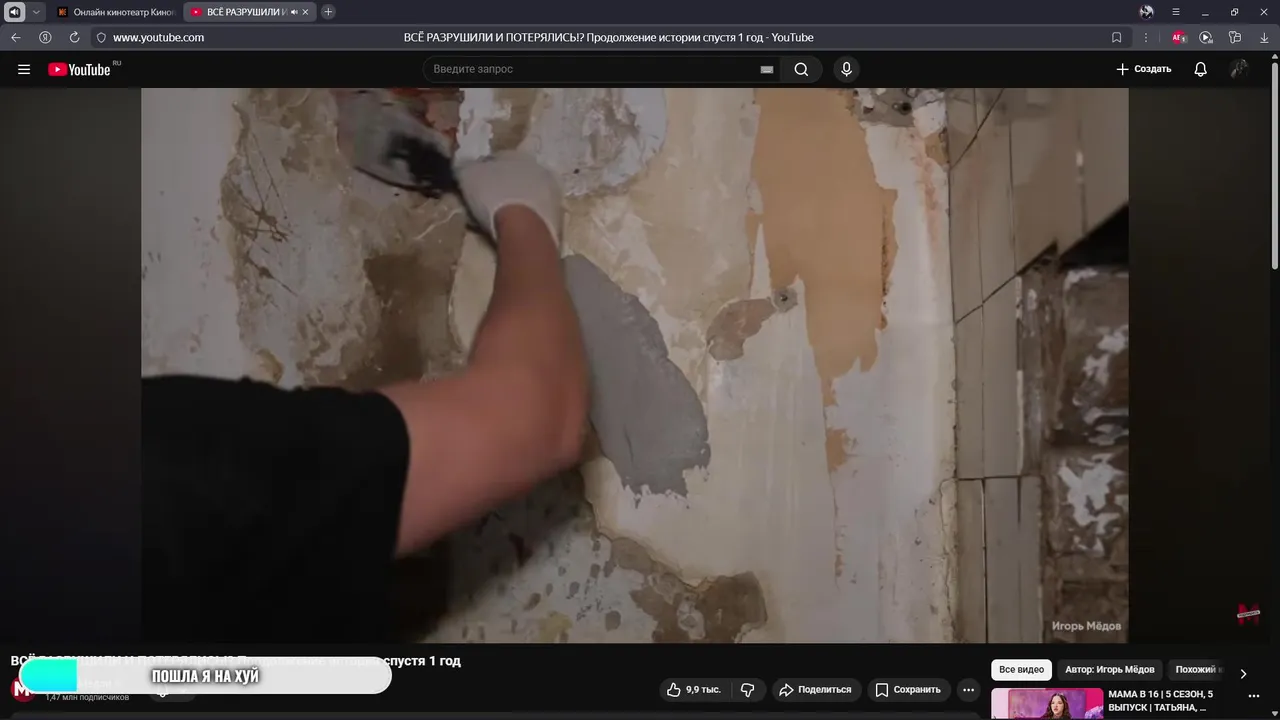Show site info lock icon in address bar
Image resolution: width=1280 pixels, height=720 pixels.
101,37
